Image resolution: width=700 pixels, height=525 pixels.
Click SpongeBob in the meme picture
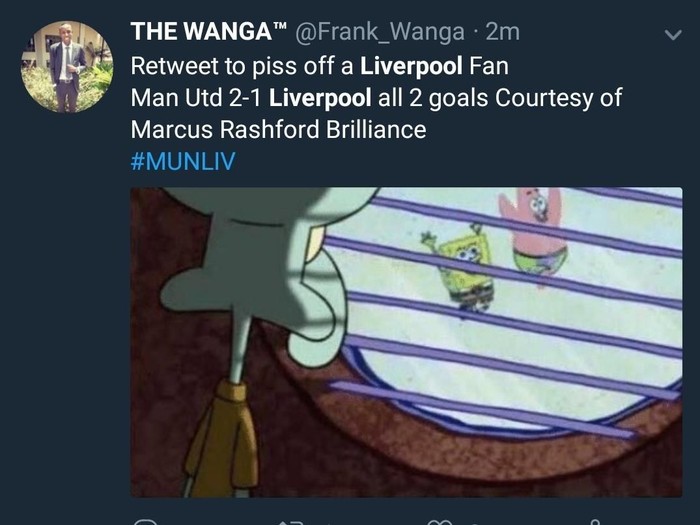click(463, 268)
